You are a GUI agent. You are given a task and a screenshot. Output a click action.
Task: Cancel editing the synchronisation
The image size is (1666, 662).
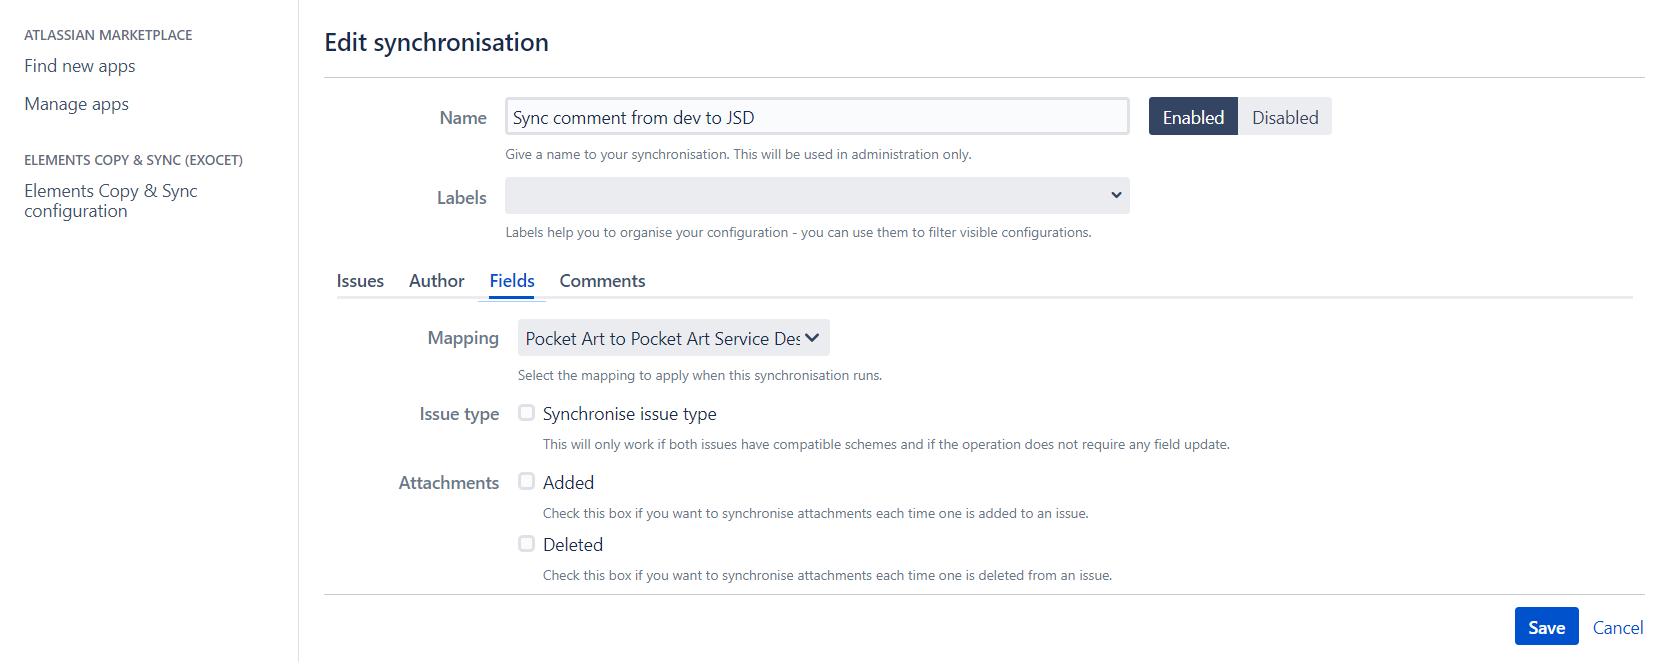click(1617, 627)
